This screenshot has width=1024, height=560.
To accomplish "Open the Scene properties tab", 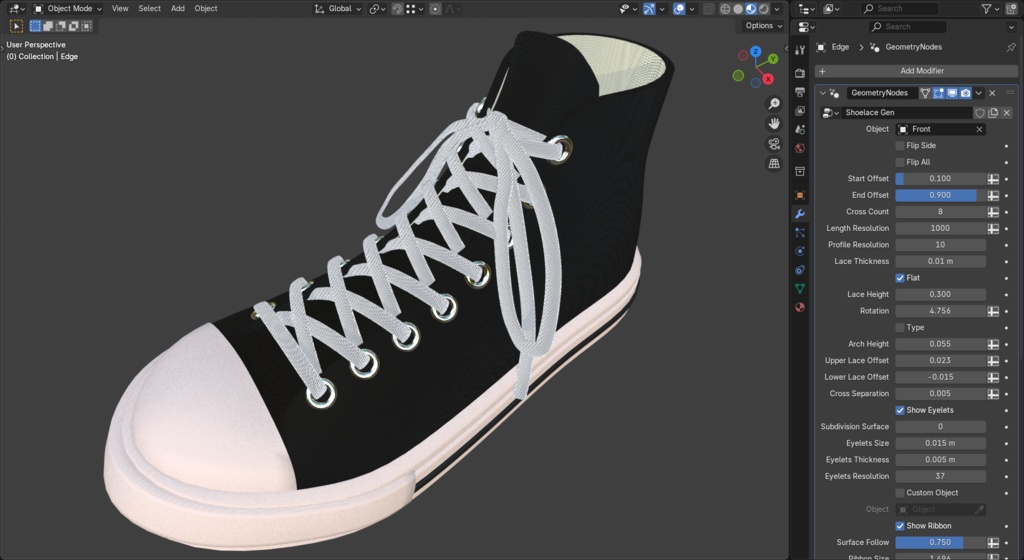I will 800,129.
